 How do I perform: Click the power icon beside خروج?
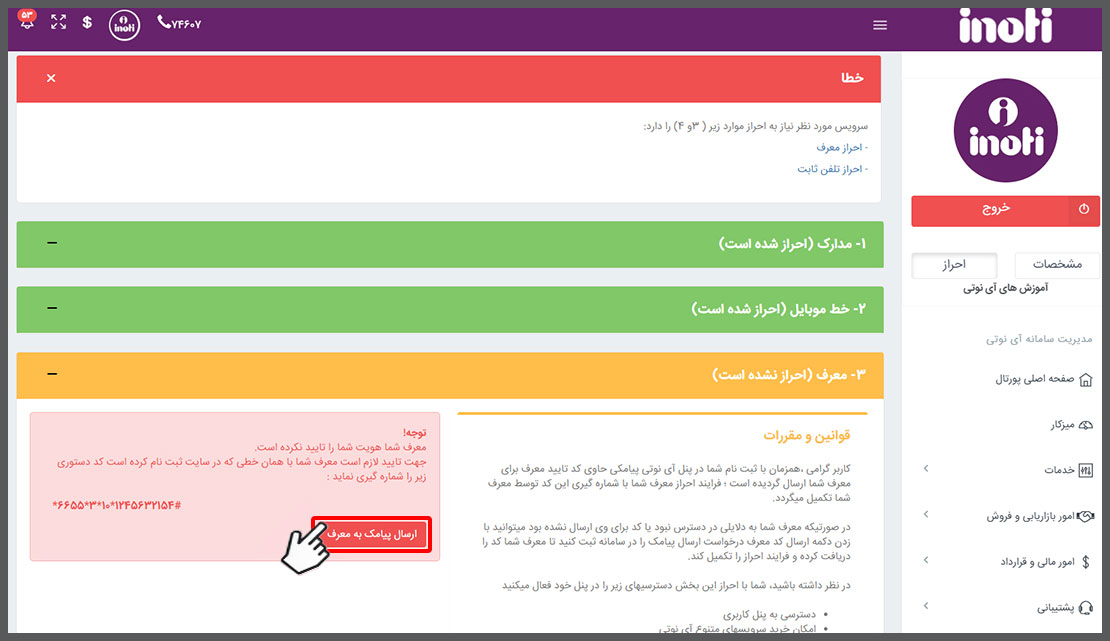(x=1084, y=211)
